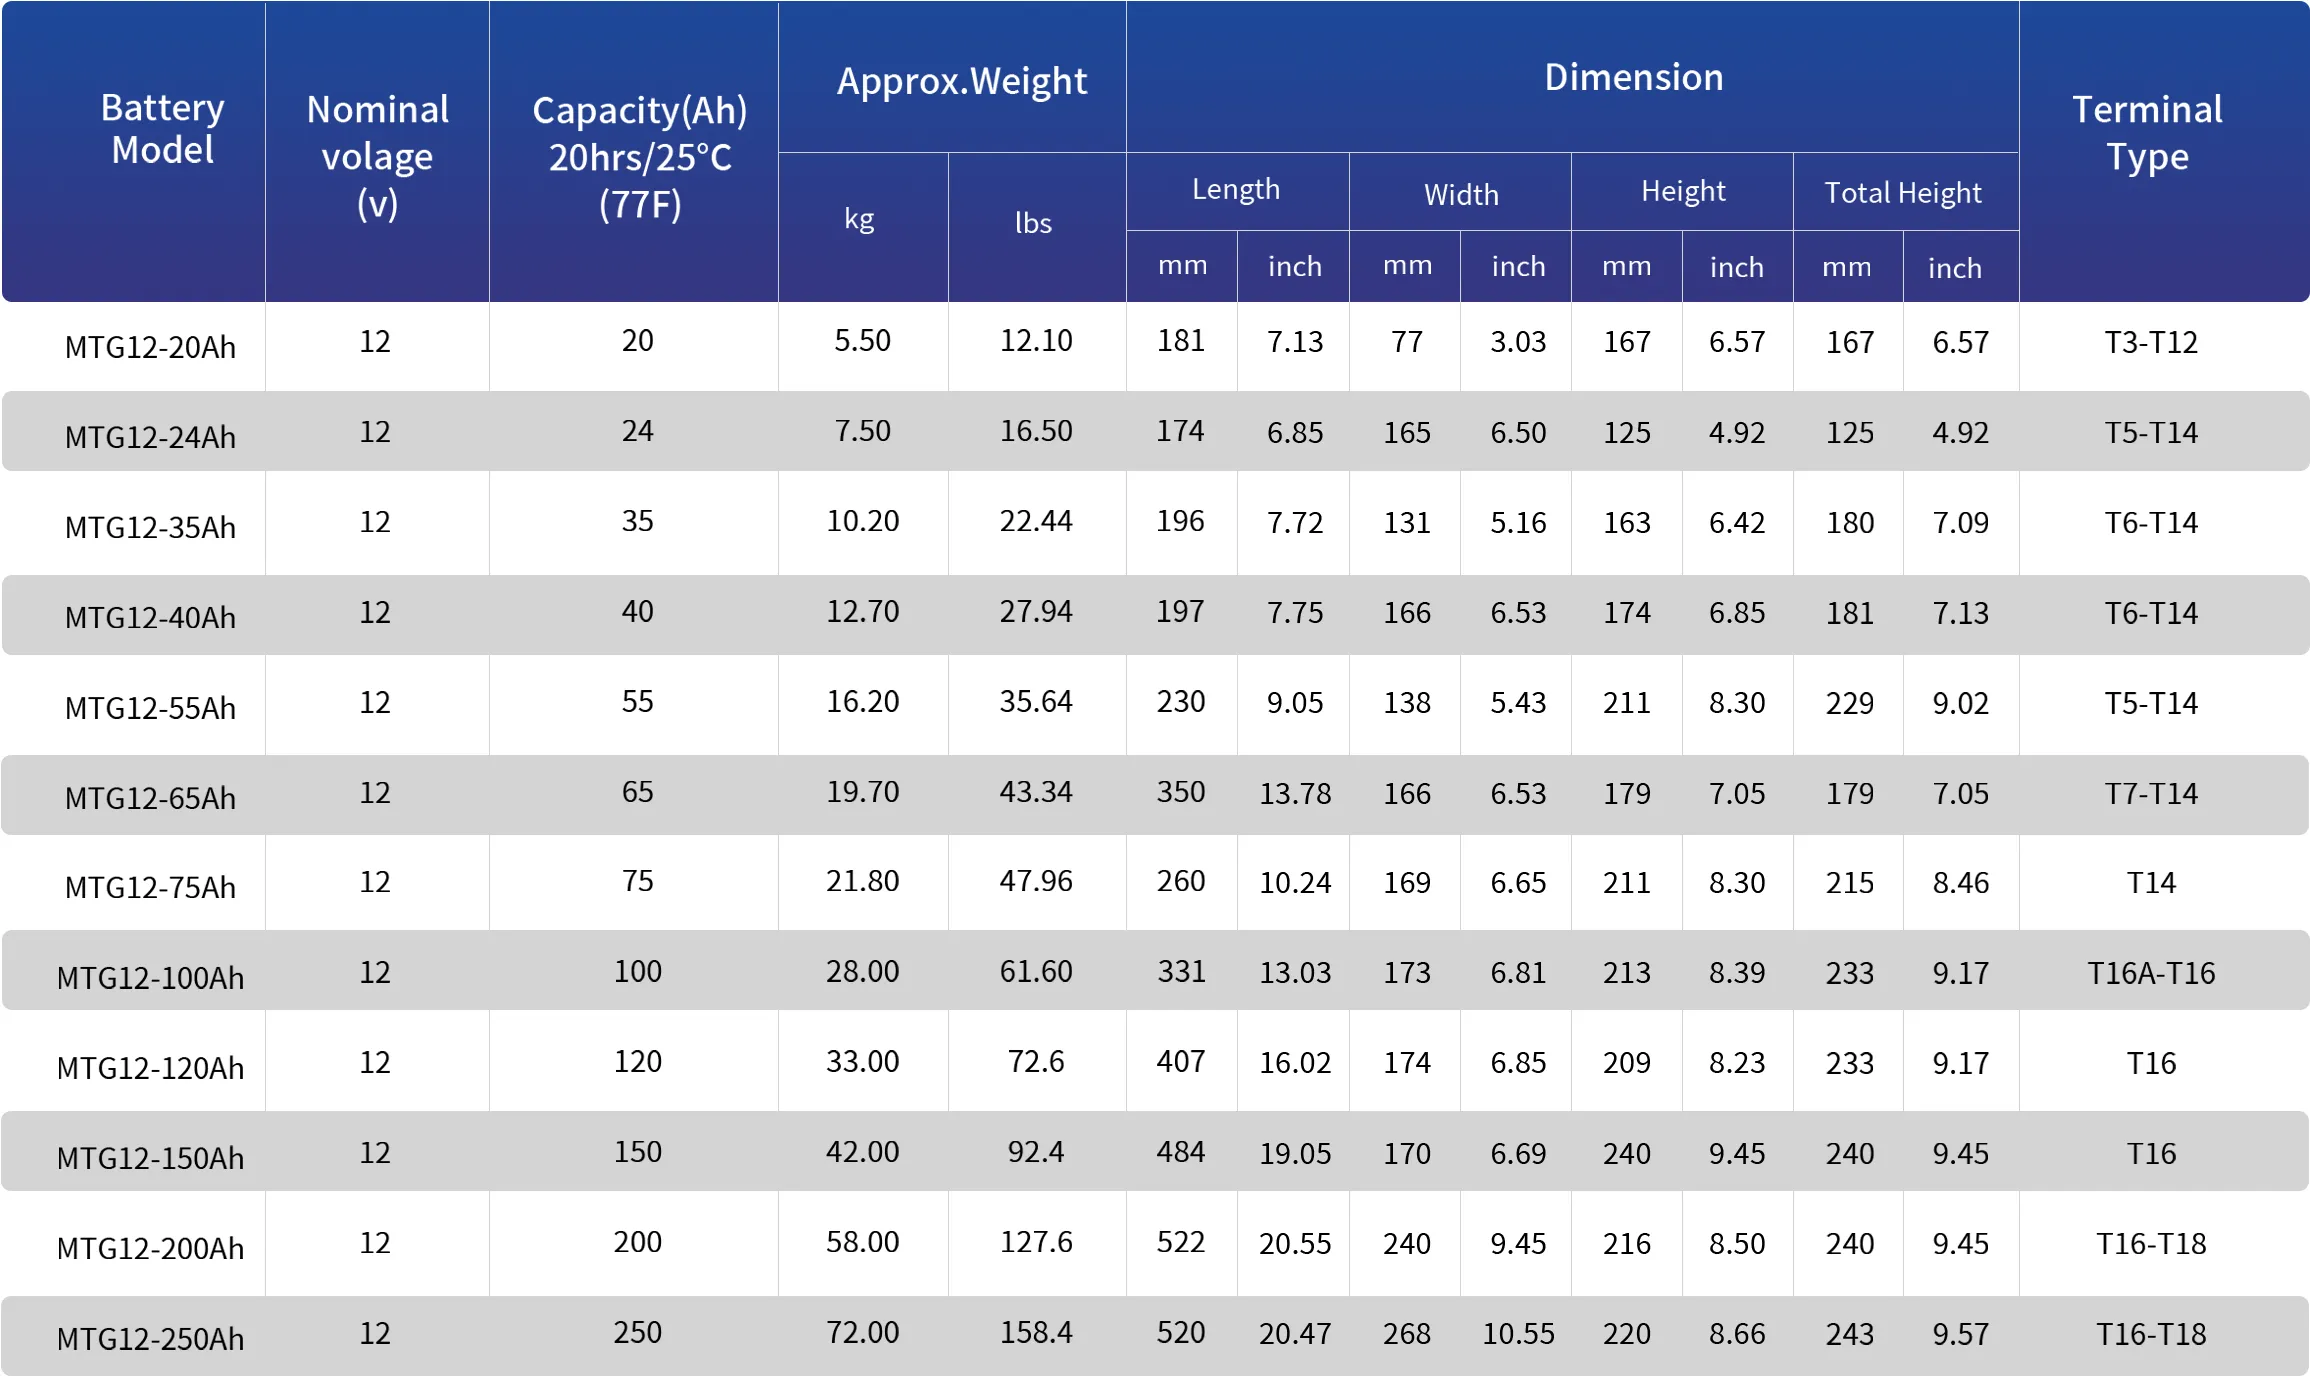Select the lbs weight subheader
This screenshot has height=1376, width=2310.
point(1033,222)
